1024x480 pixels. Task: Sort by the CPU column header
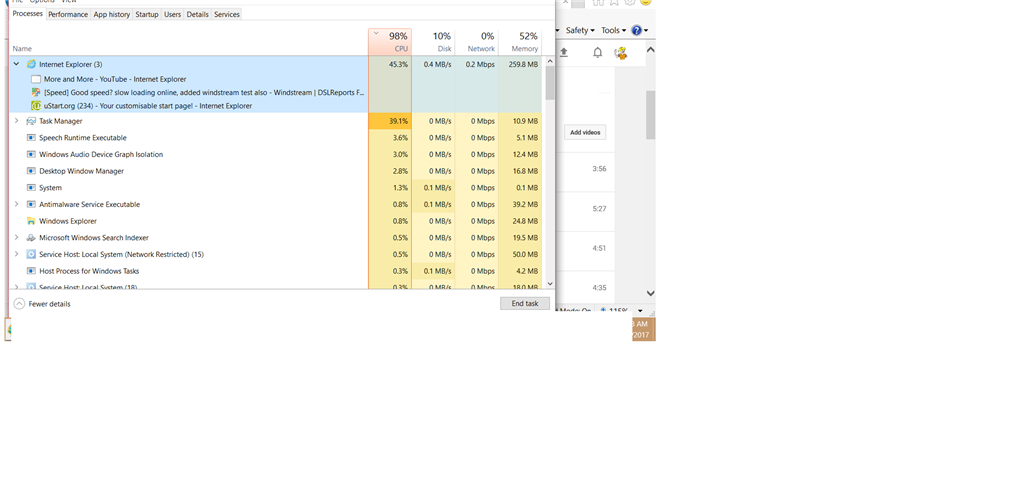coord(390,42)
